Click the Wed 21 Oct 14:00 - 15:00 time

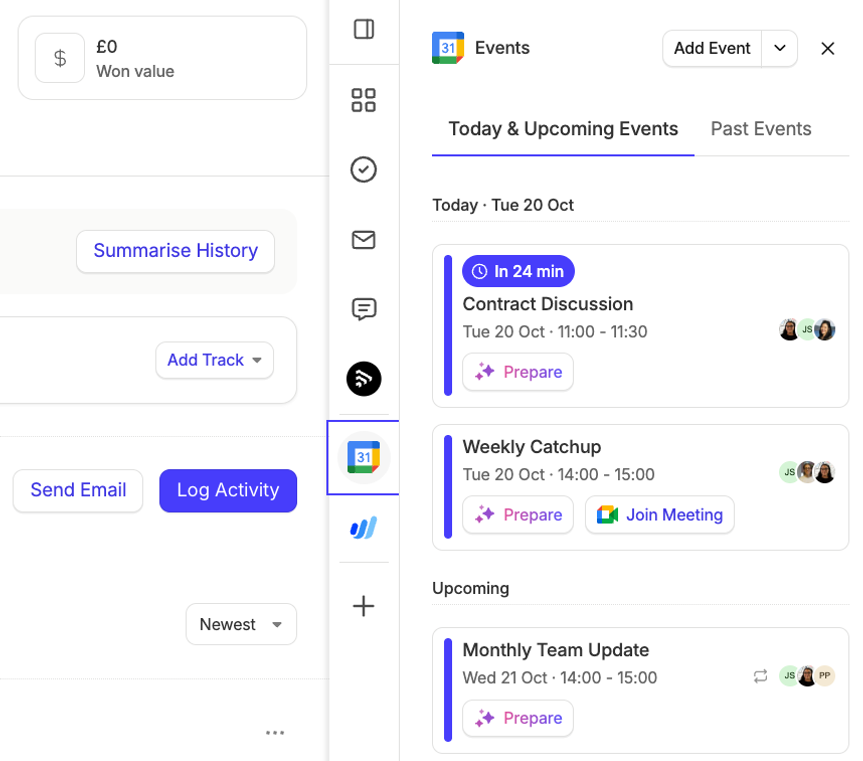click(x=560, y=678)
